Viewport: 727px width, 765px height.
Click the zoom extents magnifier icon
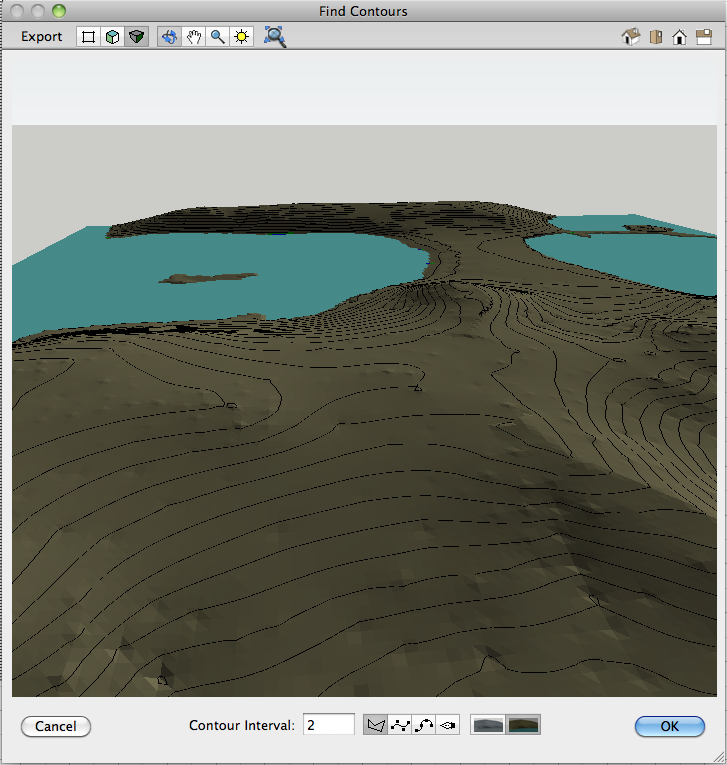click(x=275, y=37)
